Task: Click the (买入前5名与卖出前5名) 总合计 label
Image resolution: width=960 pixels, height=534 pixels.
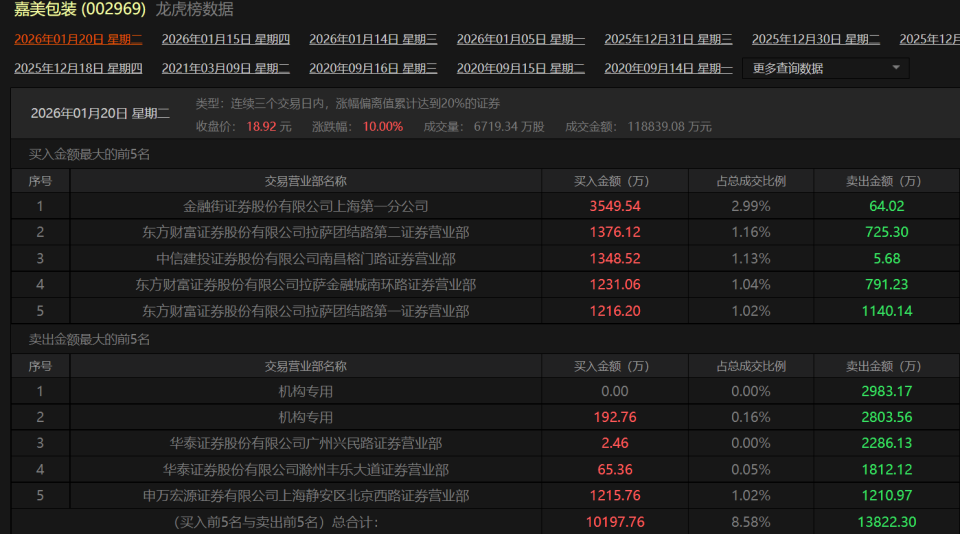Action: pyautogui.click(x=276, y=522)
